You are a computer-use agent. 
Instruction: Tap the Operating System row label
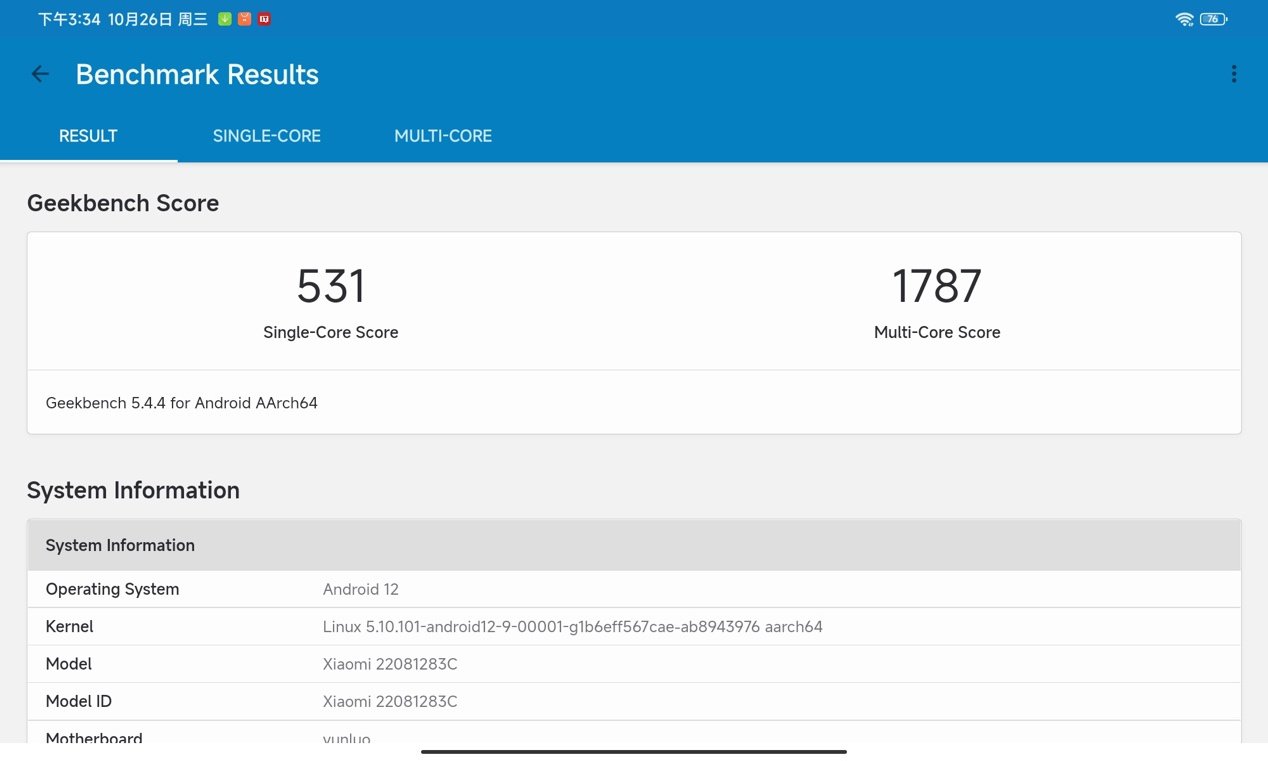tap(112, 589)
